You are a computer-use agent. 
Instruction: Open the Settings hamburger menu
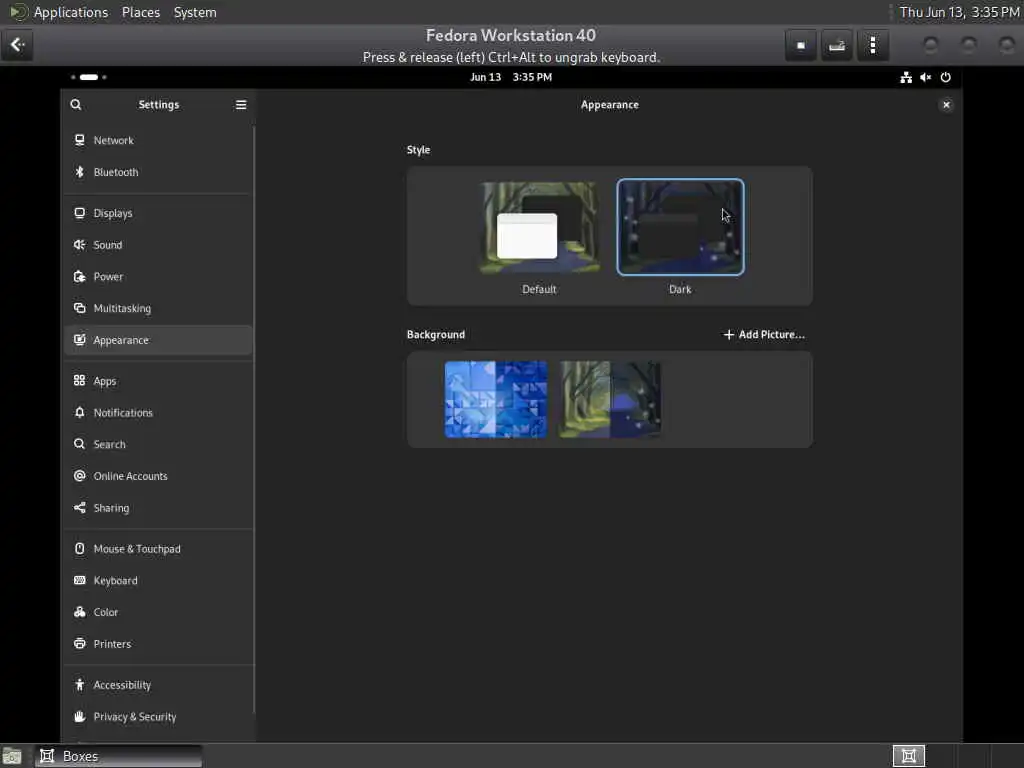241,104
